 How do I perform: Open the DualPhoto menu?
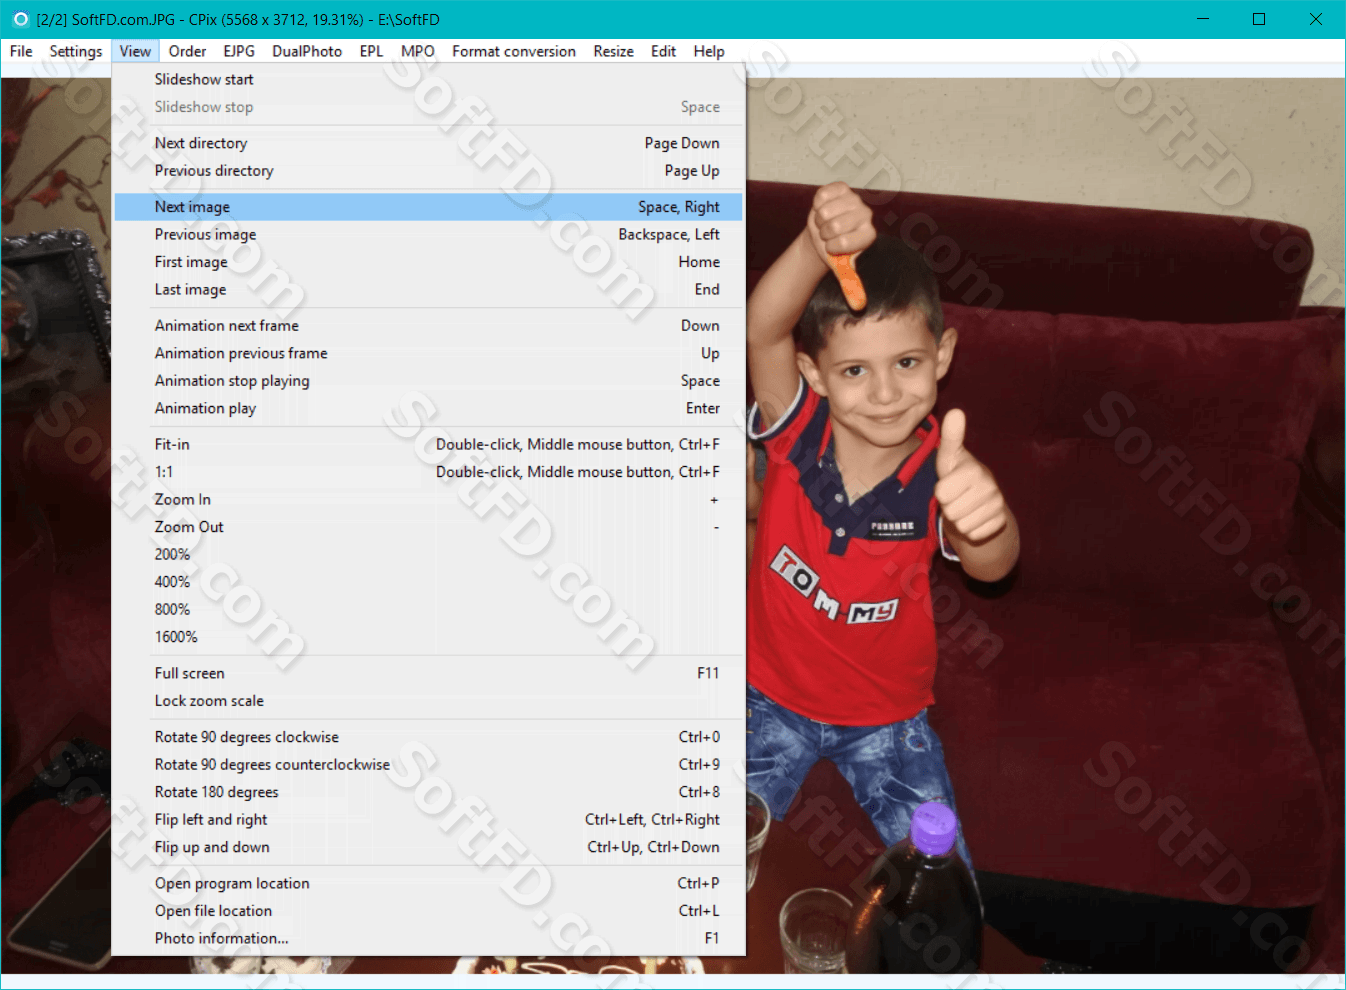tap(307, 51)
